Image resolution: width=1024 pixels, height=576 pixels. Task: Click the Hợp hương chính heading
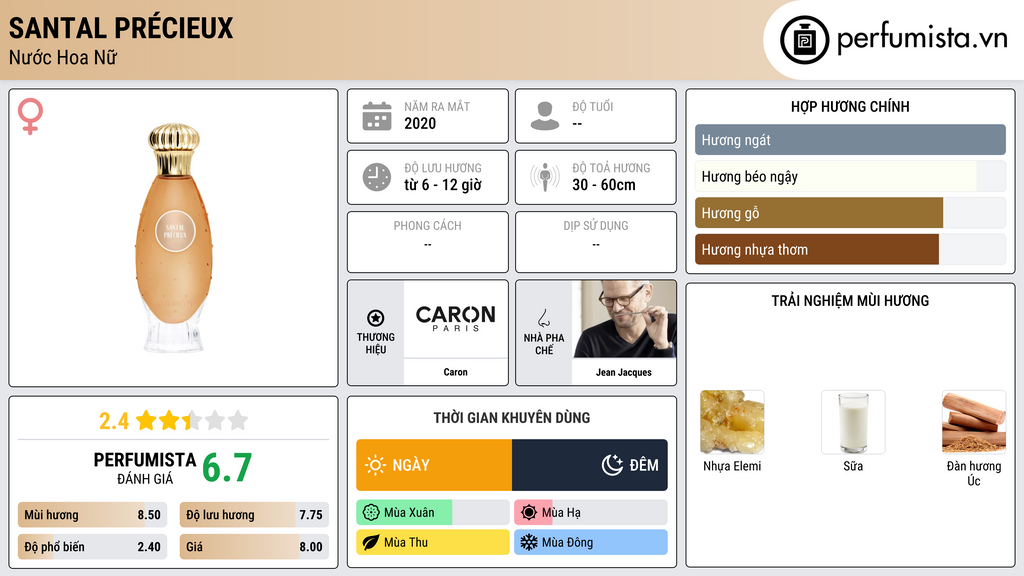pyautogui.click(x=850, y=106)
